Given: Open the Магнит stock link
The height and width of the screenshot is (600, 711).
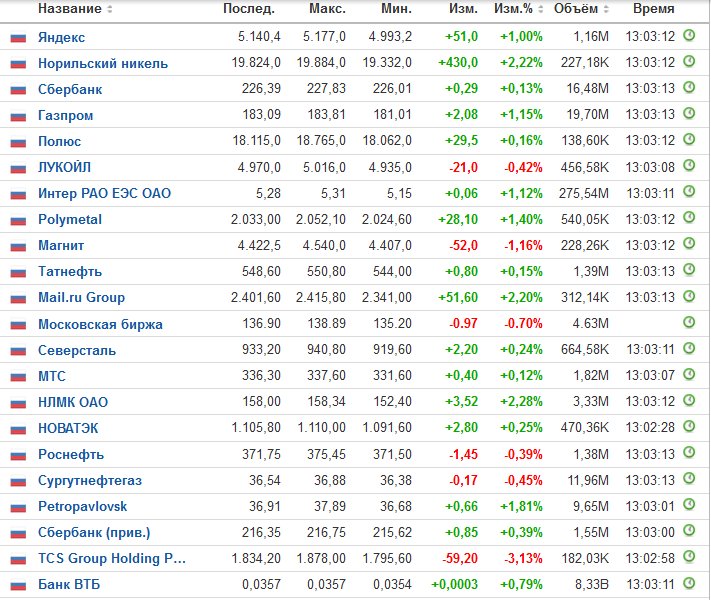Looking at the screenshot, I should tap(61, 245).
